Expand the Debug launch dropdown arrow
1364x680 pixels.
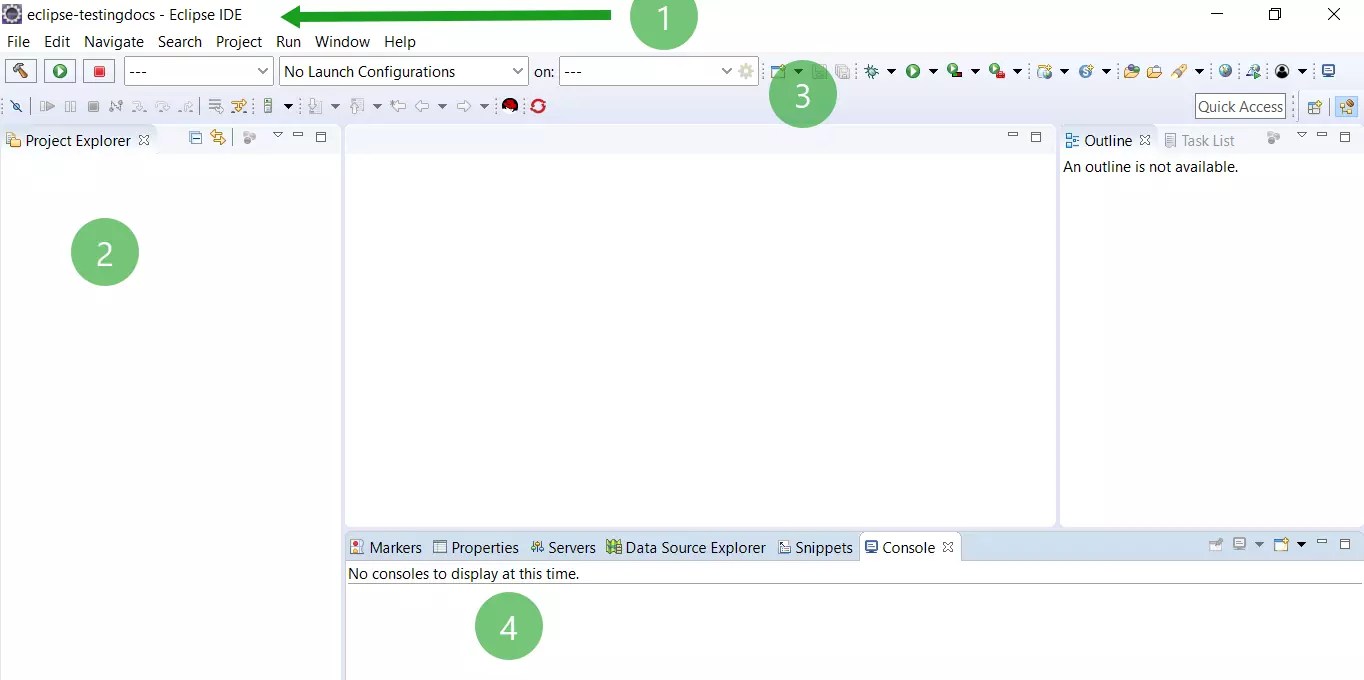tap(891, 71)
